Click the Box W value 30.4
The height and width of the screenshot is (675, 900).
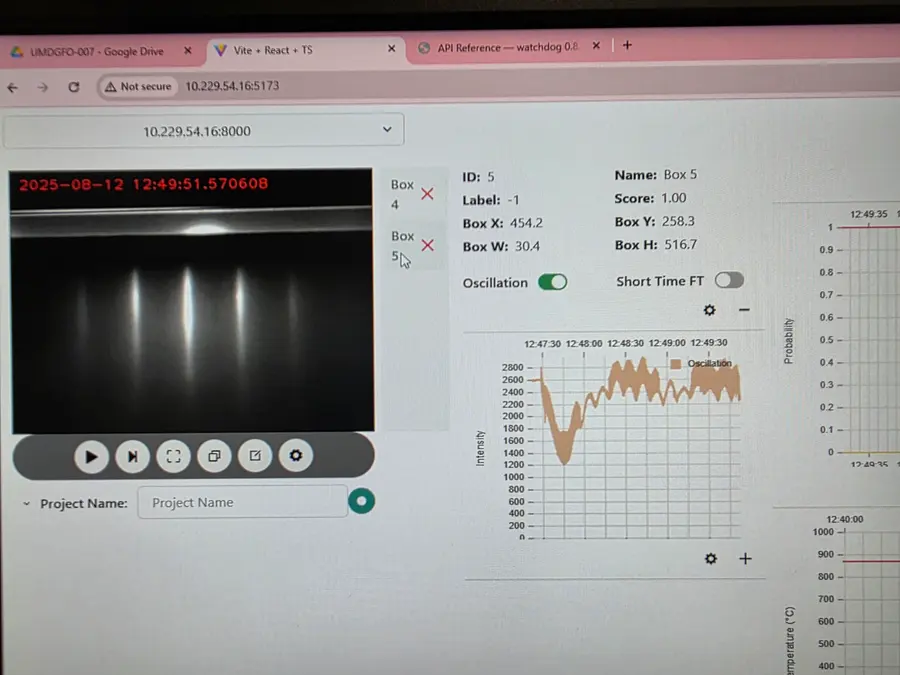[527, 246]
